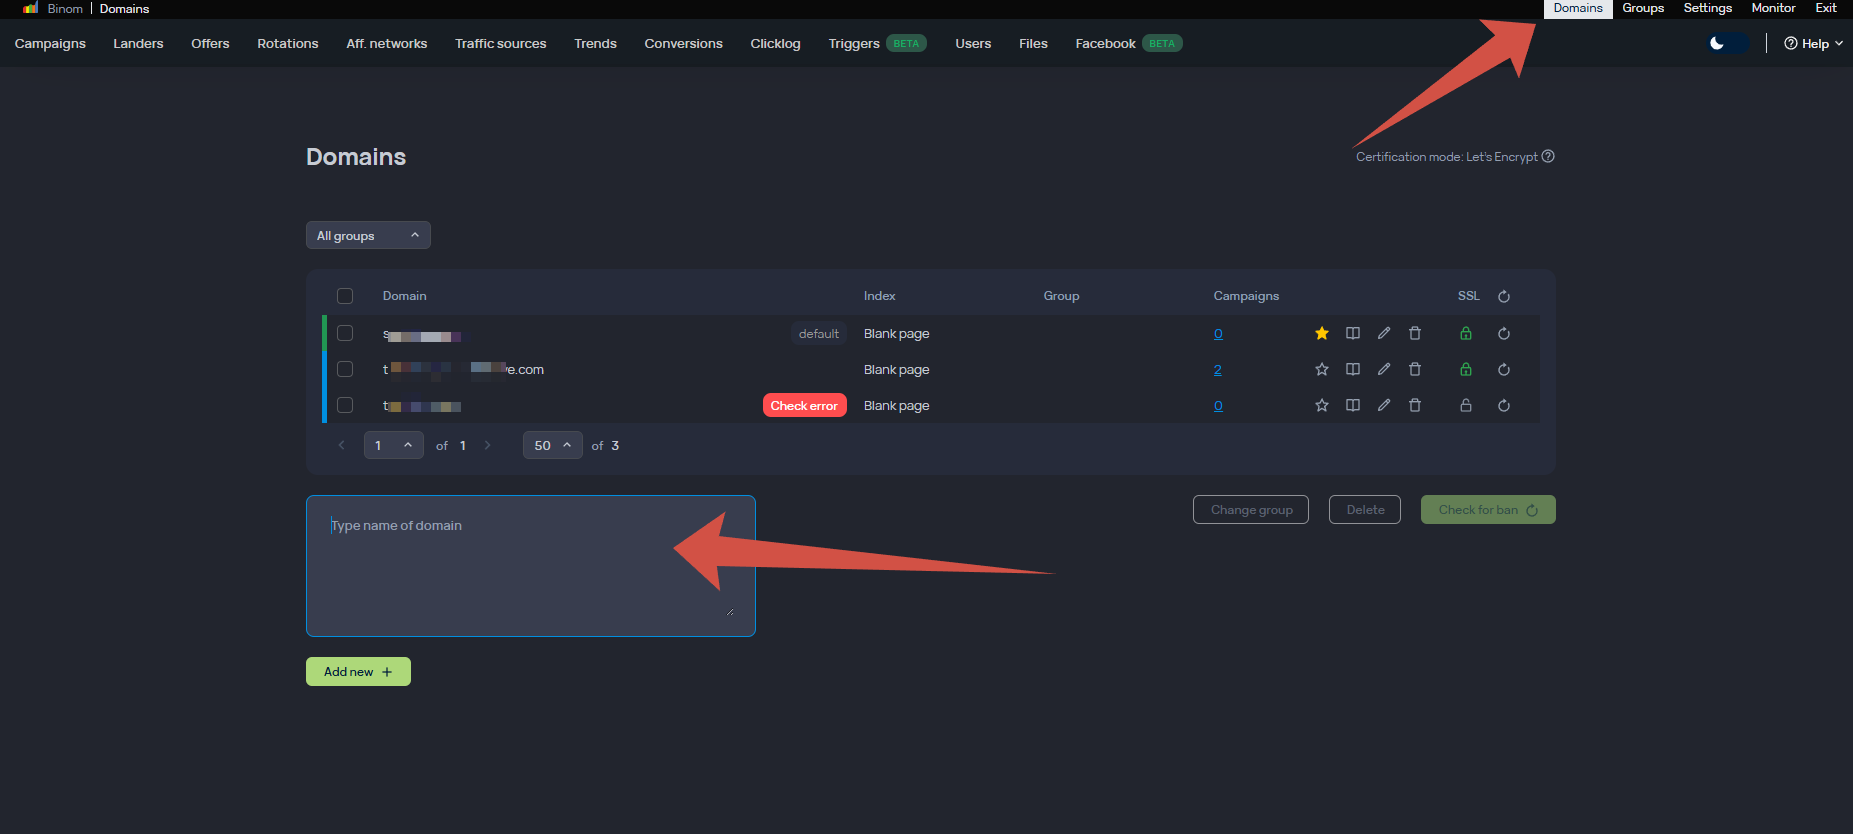Delete the default domain using its trash icon
This screenshot has height=834, width=1853.
tap(1415, 333)
